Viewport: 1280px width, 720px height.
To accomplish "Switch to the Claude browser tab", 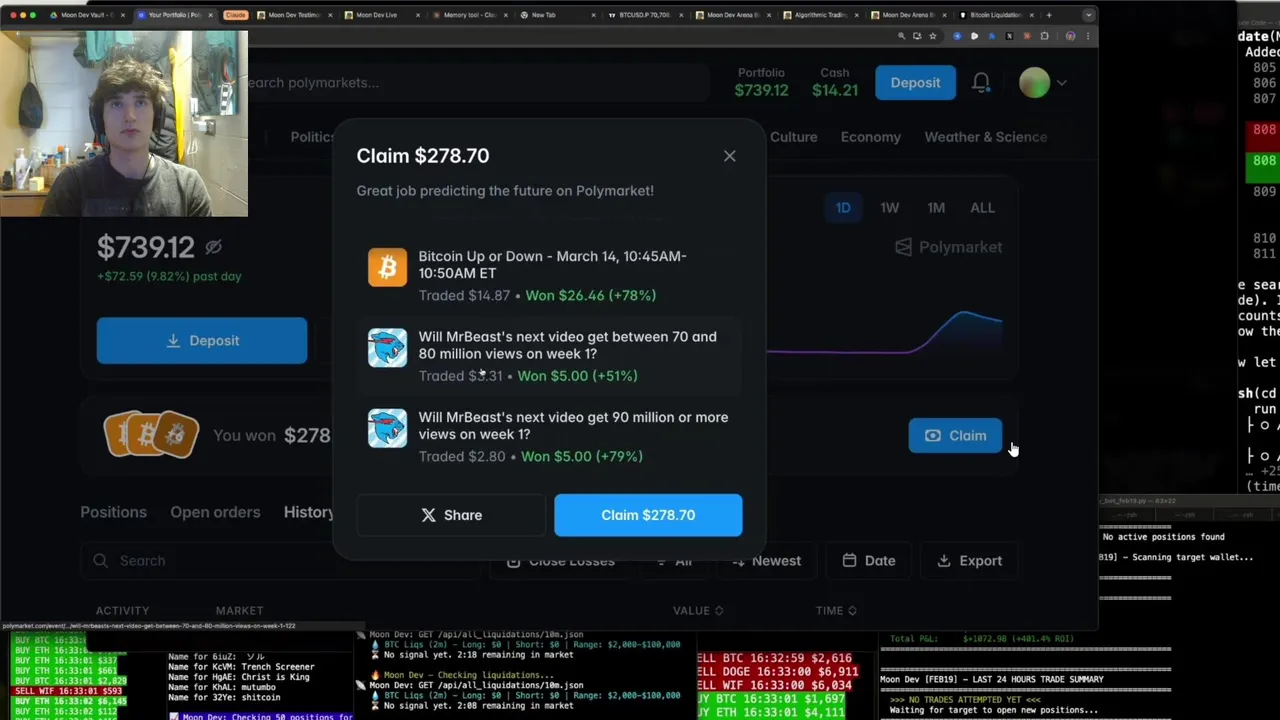I will point(235,15).
